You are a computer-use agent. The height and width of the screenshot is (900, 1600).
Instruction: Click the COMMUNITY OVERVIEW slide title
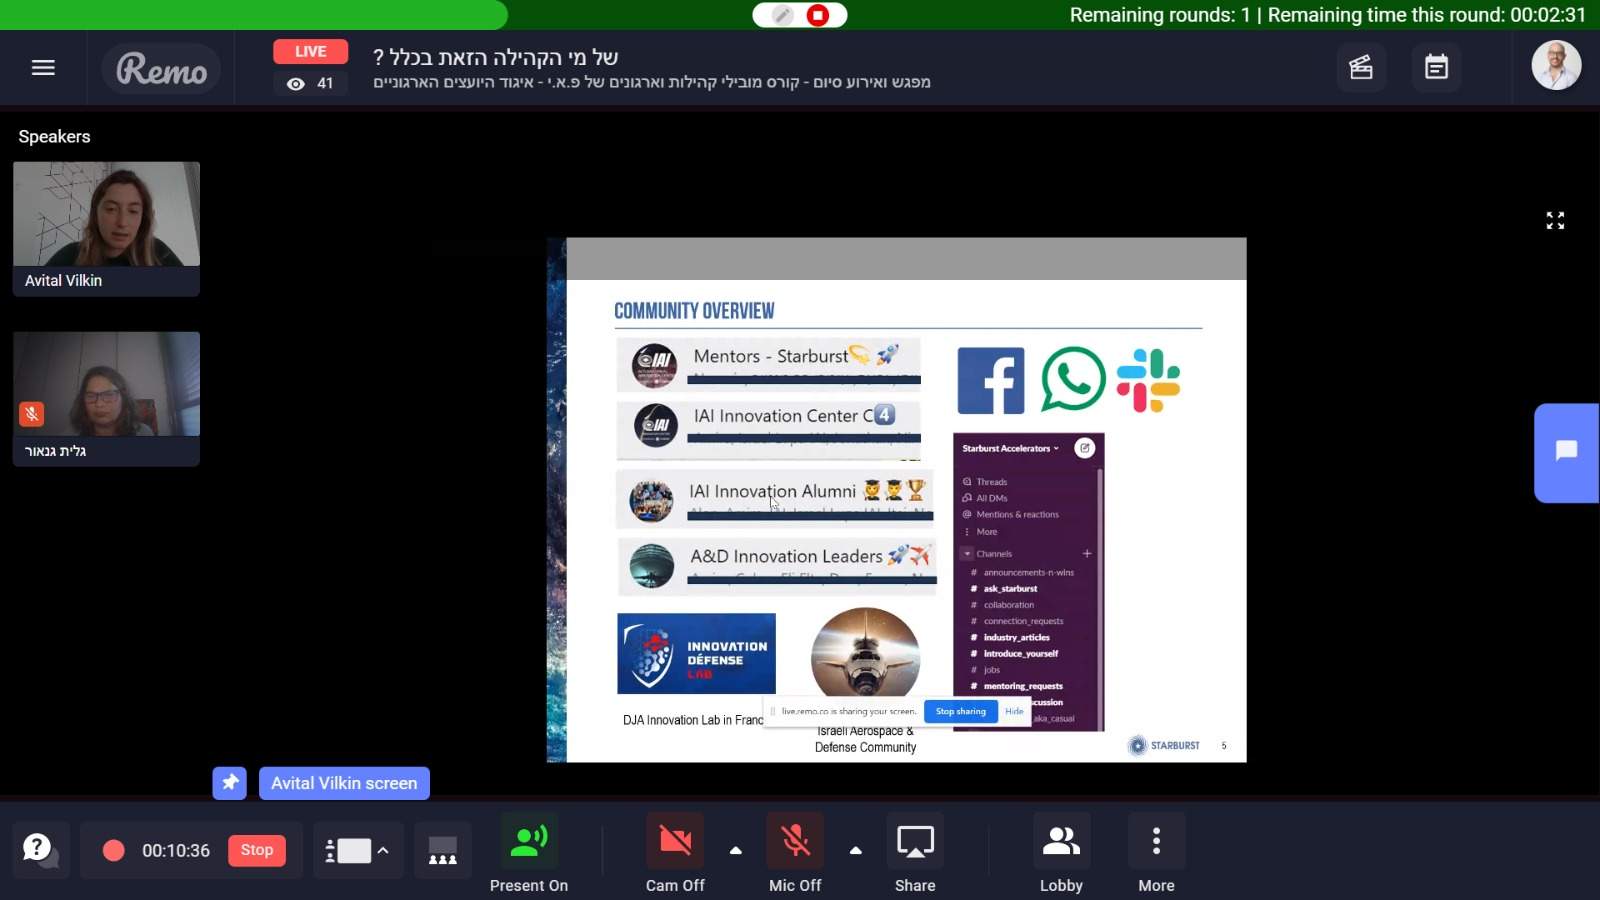coord(694,311)
